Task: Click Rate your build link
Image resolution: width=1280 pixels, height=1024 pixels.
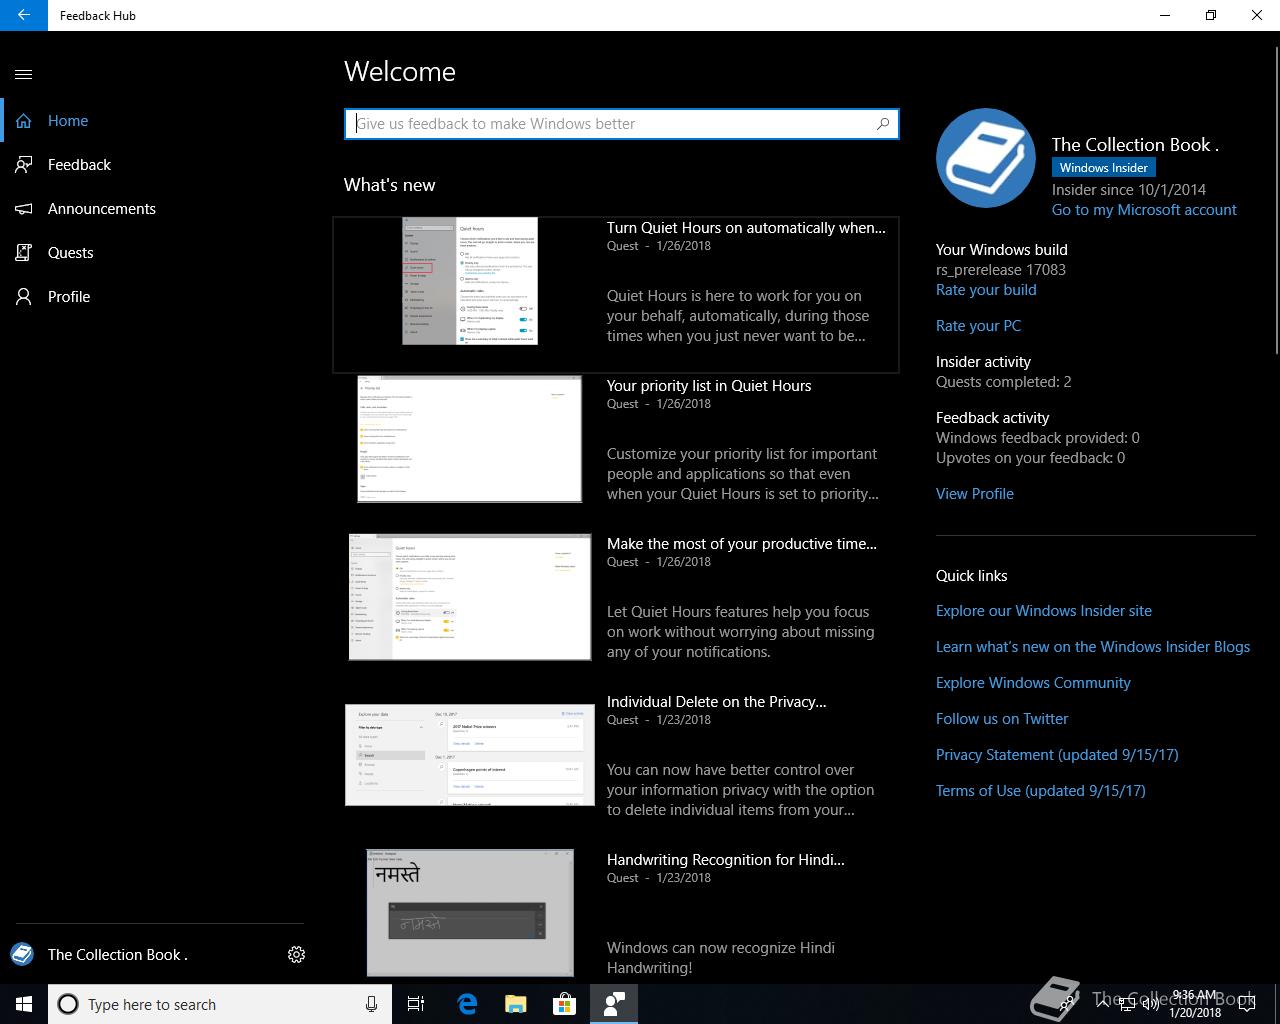Action: [x=986, y=290]
